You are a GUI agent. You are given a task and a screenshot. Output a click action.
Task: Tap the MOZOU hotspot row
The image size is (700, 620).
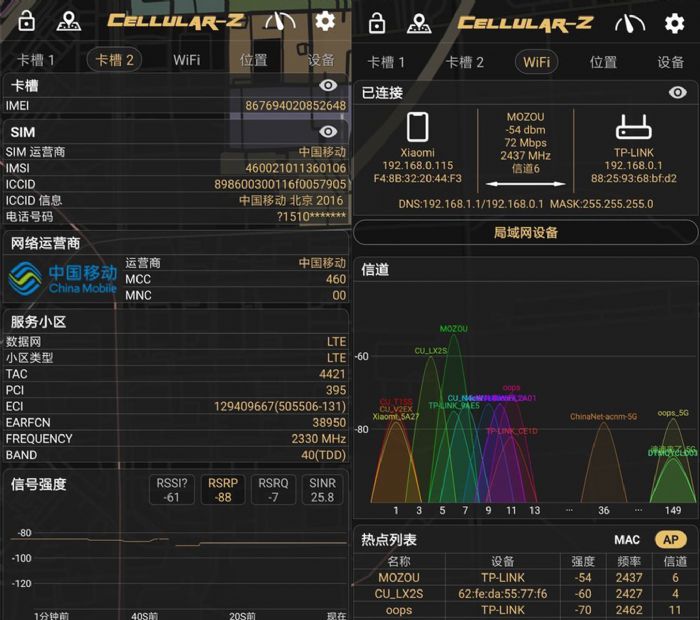526,578
